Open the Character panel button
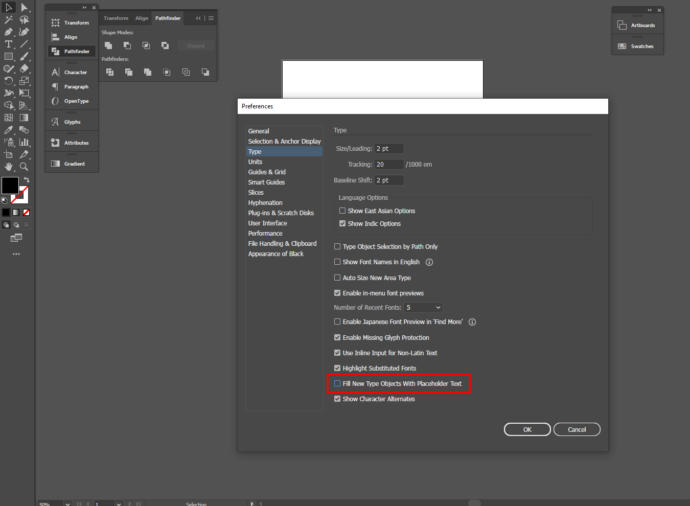This screenshot has height=506, width=690. click(71, 72)
